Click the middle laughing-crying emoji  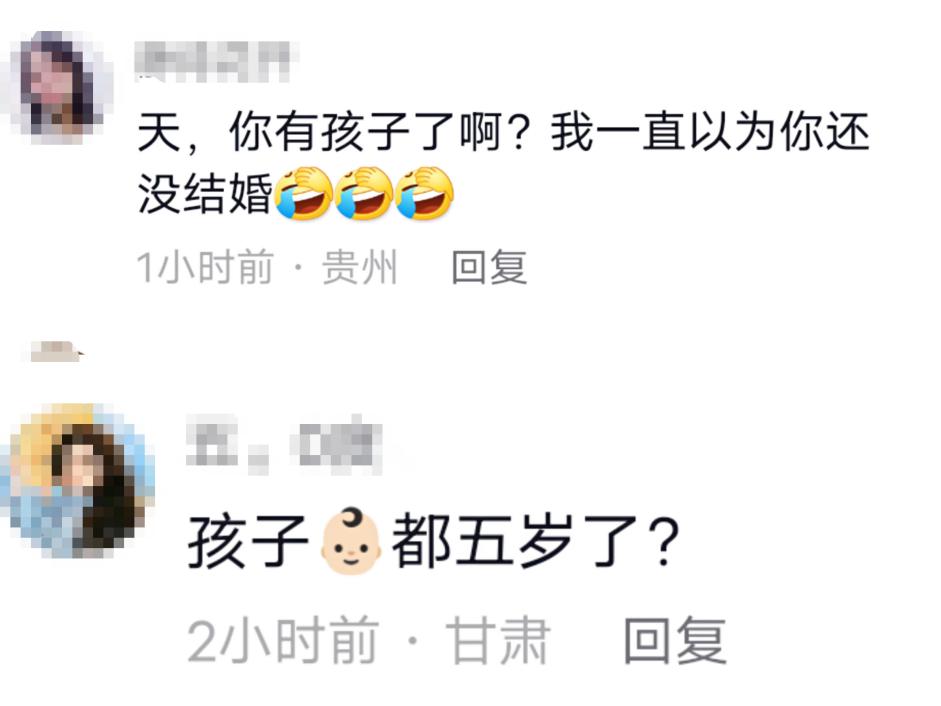tap(364, 193)
